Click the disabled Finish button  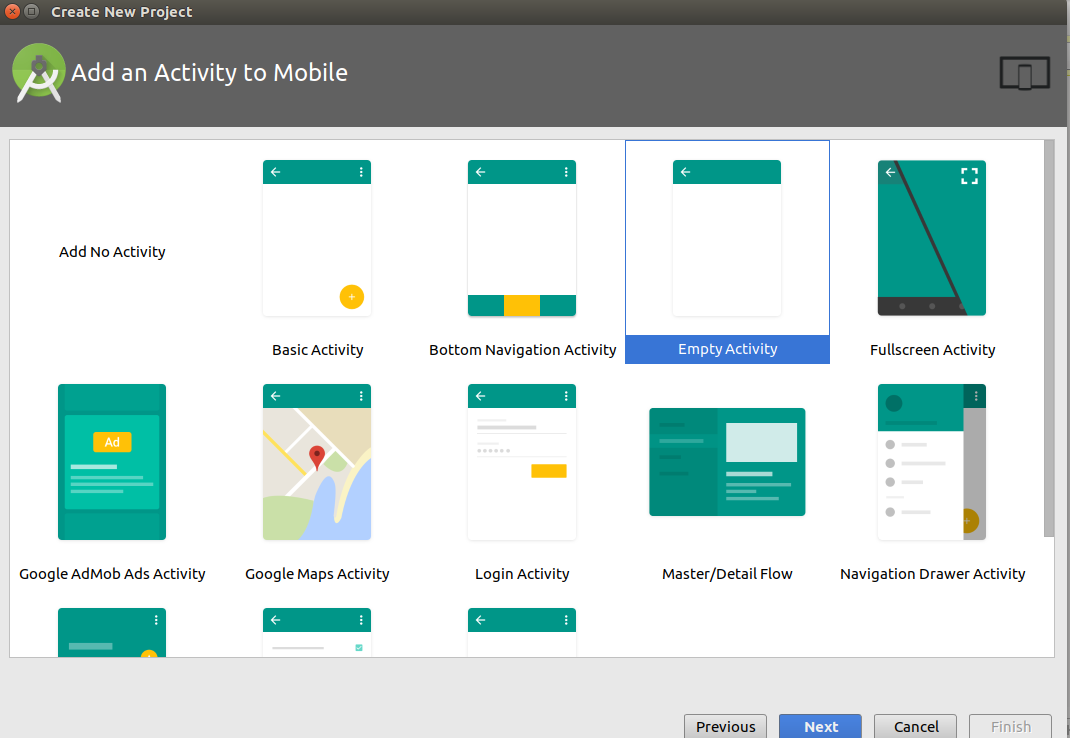(x=1010, y=726)
